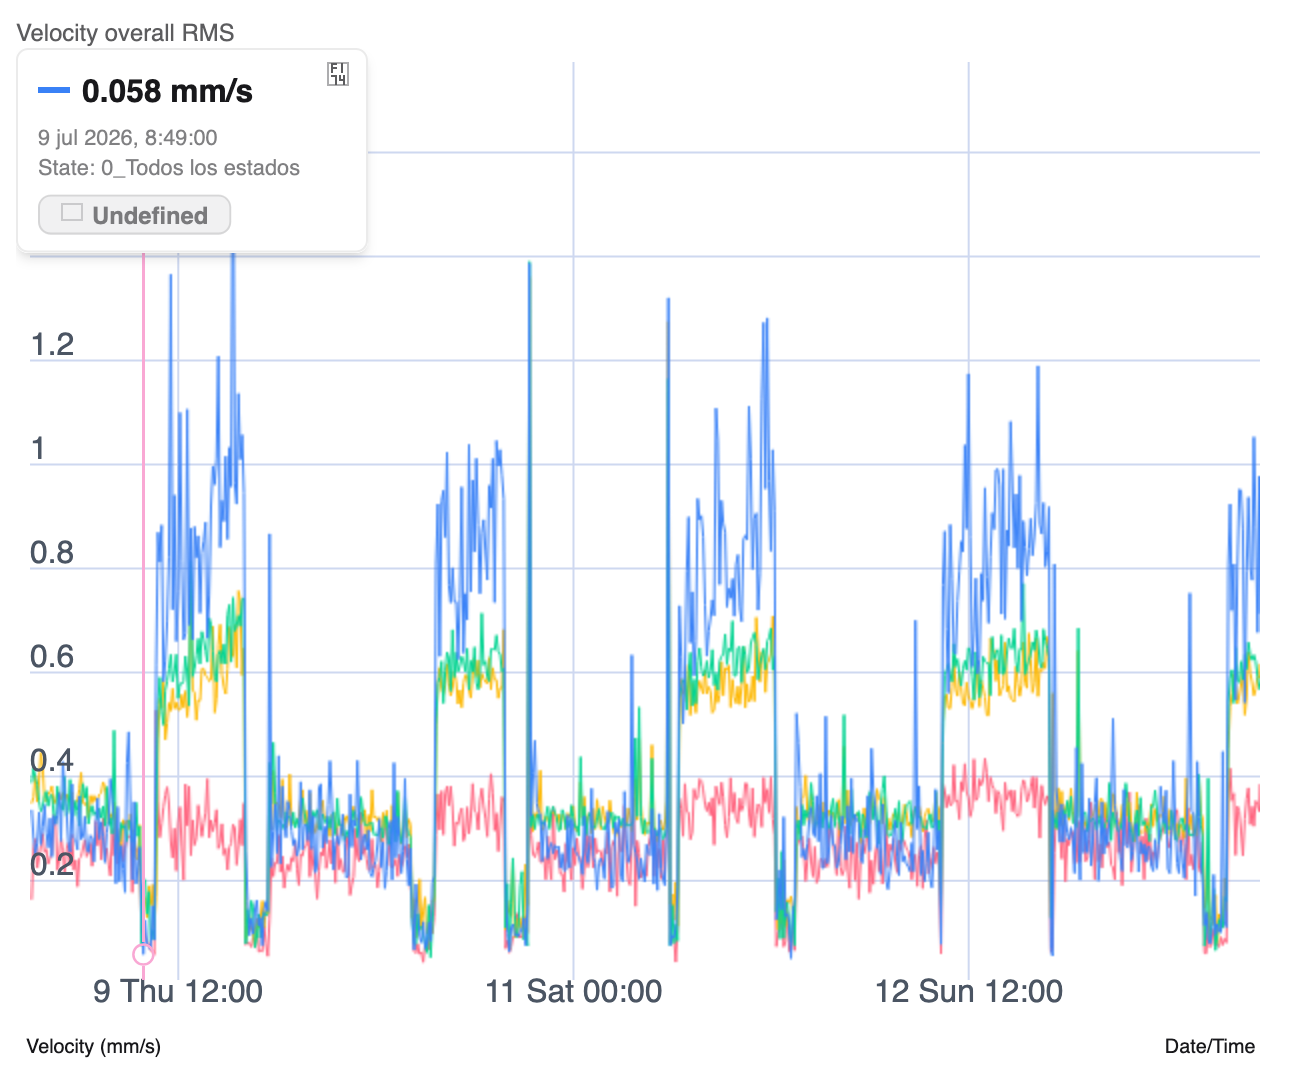This screenshot has width=1296, height=1076.
Task: Click the "1.2" y-axis tick label
Action: point(52,345)
